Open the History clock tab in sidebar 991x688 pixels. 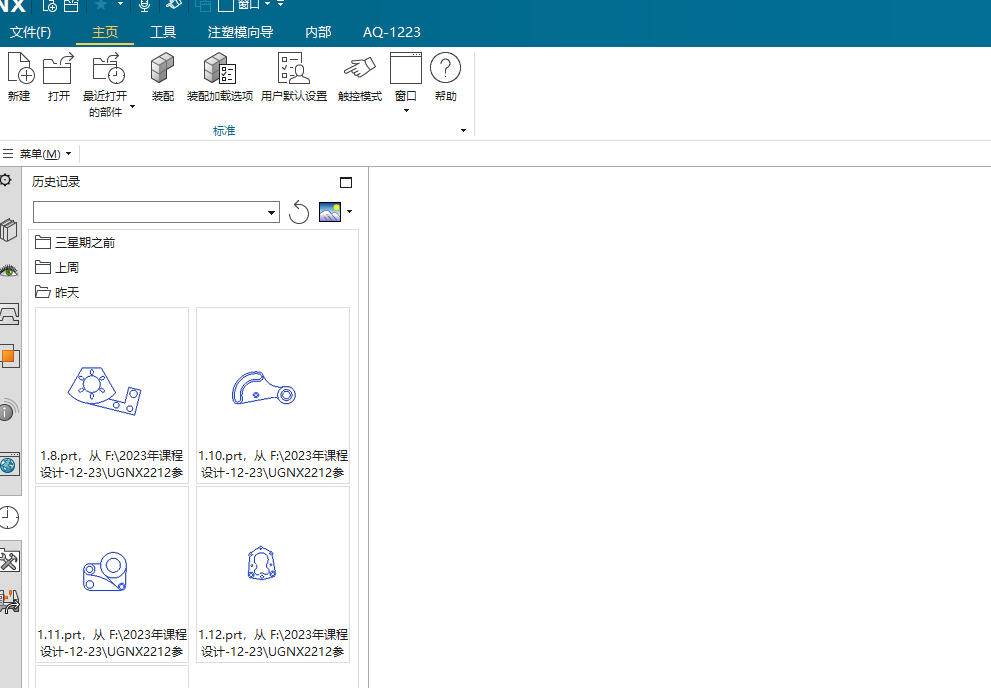pyautogui.click(x=9, y=517)
